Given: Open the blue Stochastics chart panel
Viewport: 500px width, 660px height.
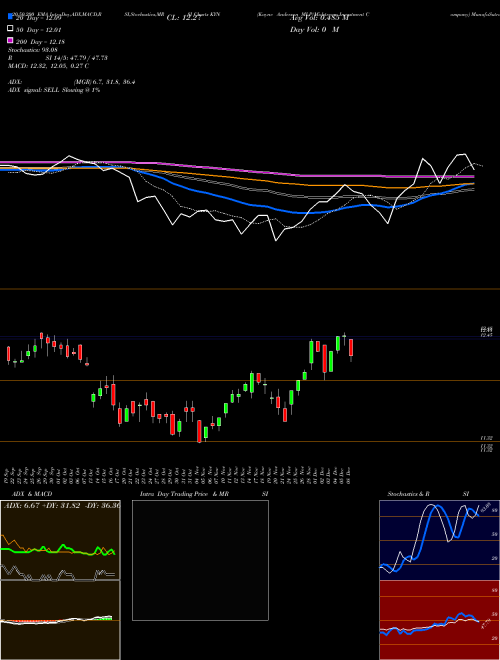Looking at the screenshot, I should click(439, 540).
